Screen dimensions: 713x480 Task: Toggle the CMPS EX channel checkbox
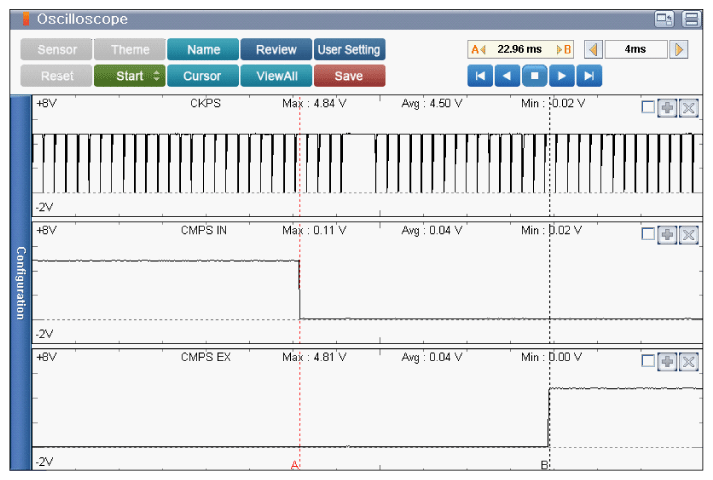pyautogui.click(x=647, y=361)
